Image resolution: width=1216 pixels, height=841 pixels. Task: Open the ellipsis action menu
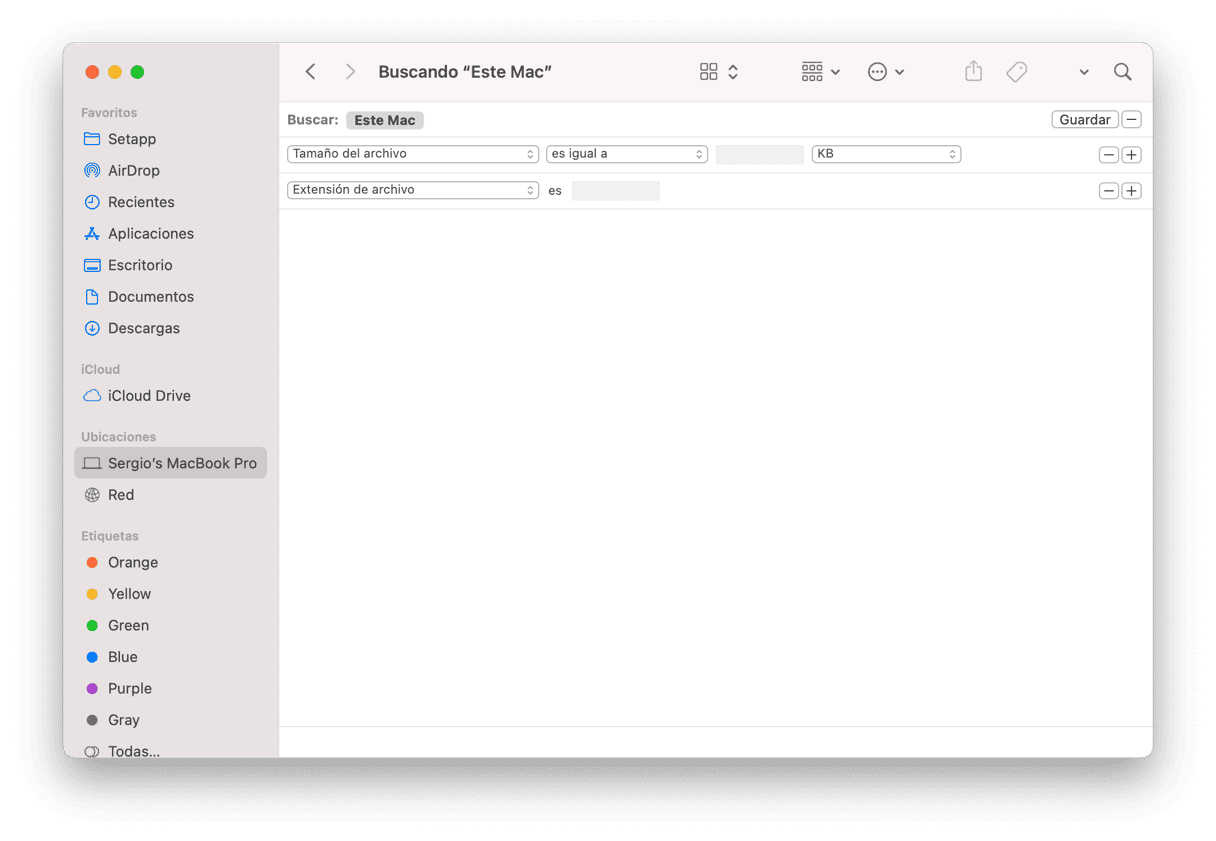pos(877,72)
